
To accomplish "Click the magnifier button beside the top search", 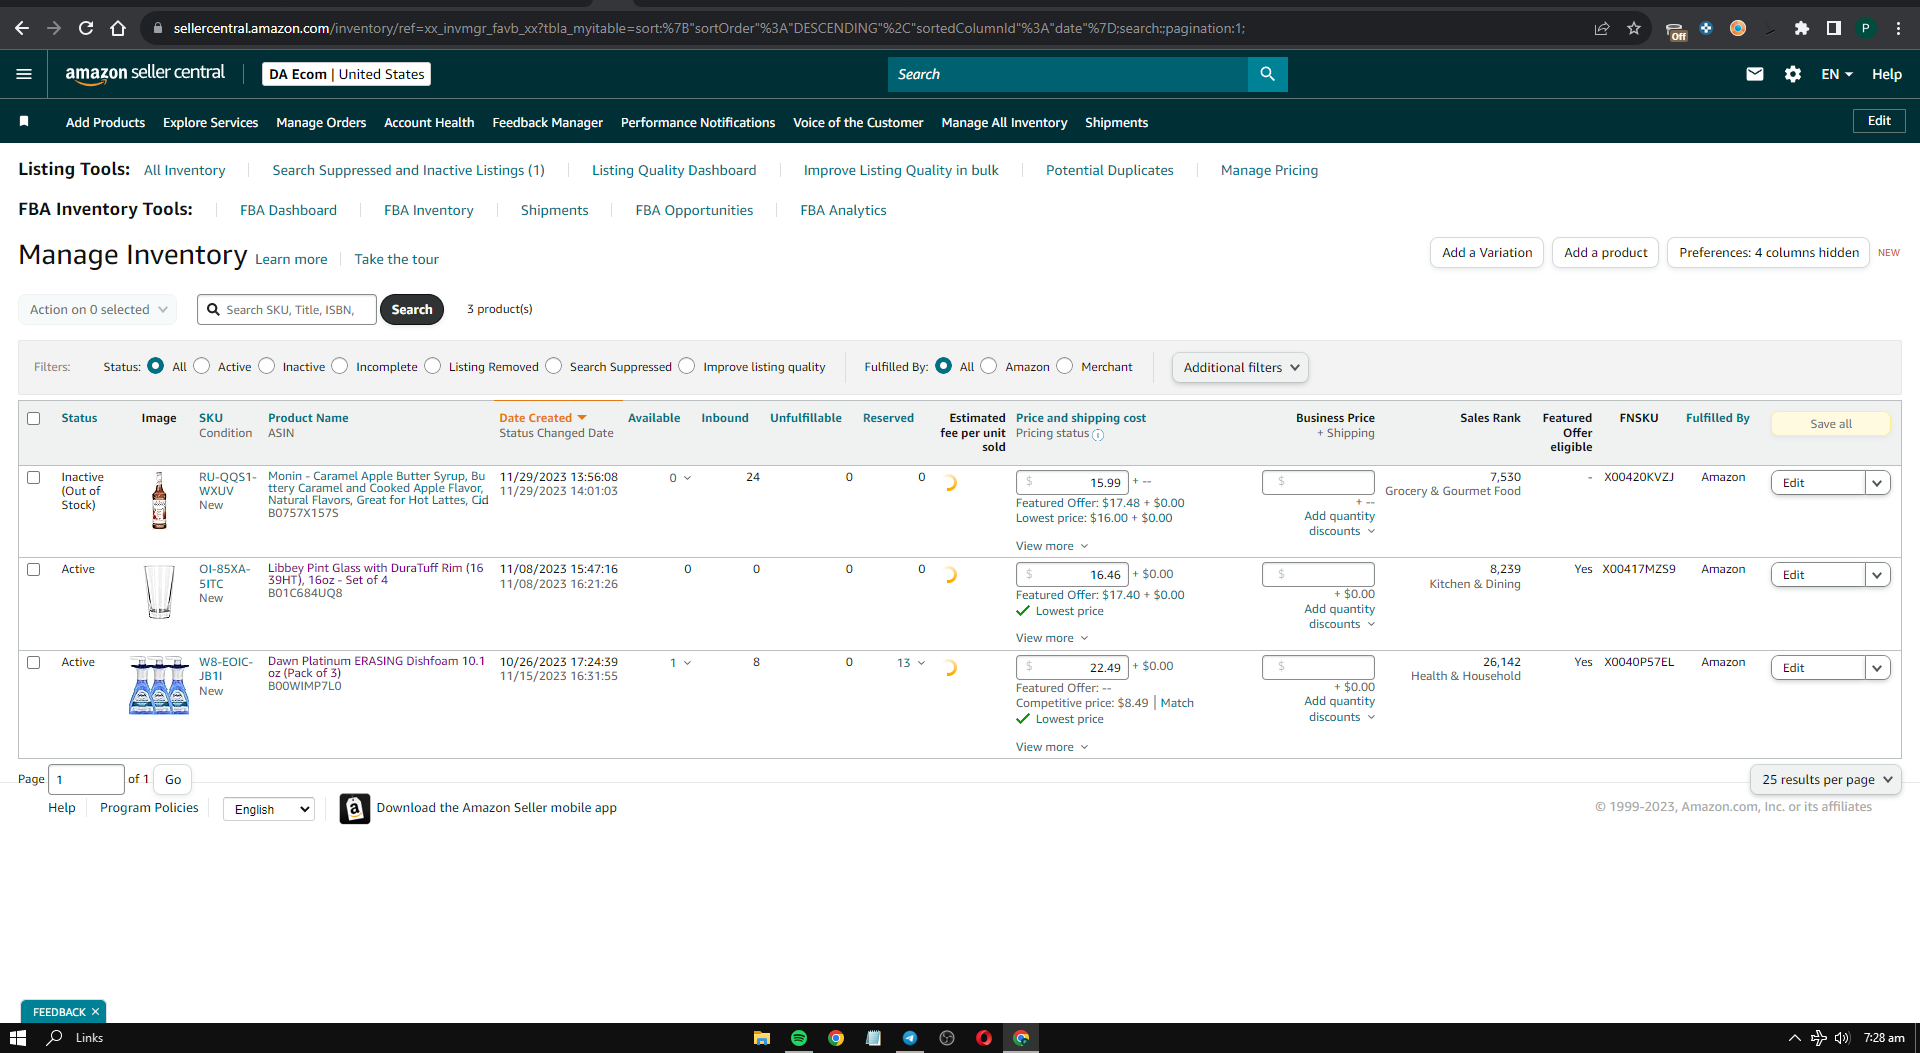I will pos(1267,74).
